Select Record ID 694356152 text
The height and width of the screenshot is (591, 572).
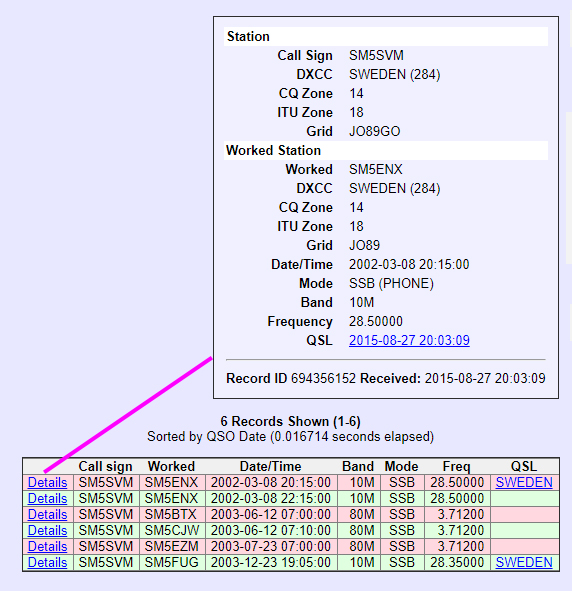tap(291, 378)
